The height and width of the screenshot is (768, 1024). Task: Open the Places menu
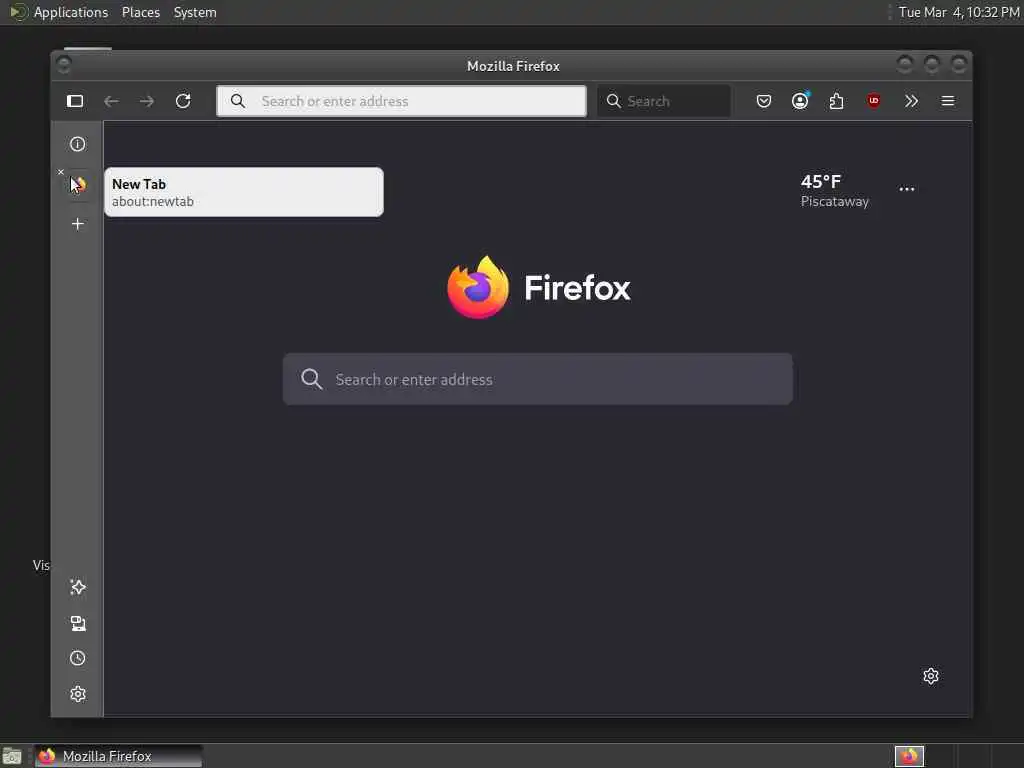click(141, 12)
